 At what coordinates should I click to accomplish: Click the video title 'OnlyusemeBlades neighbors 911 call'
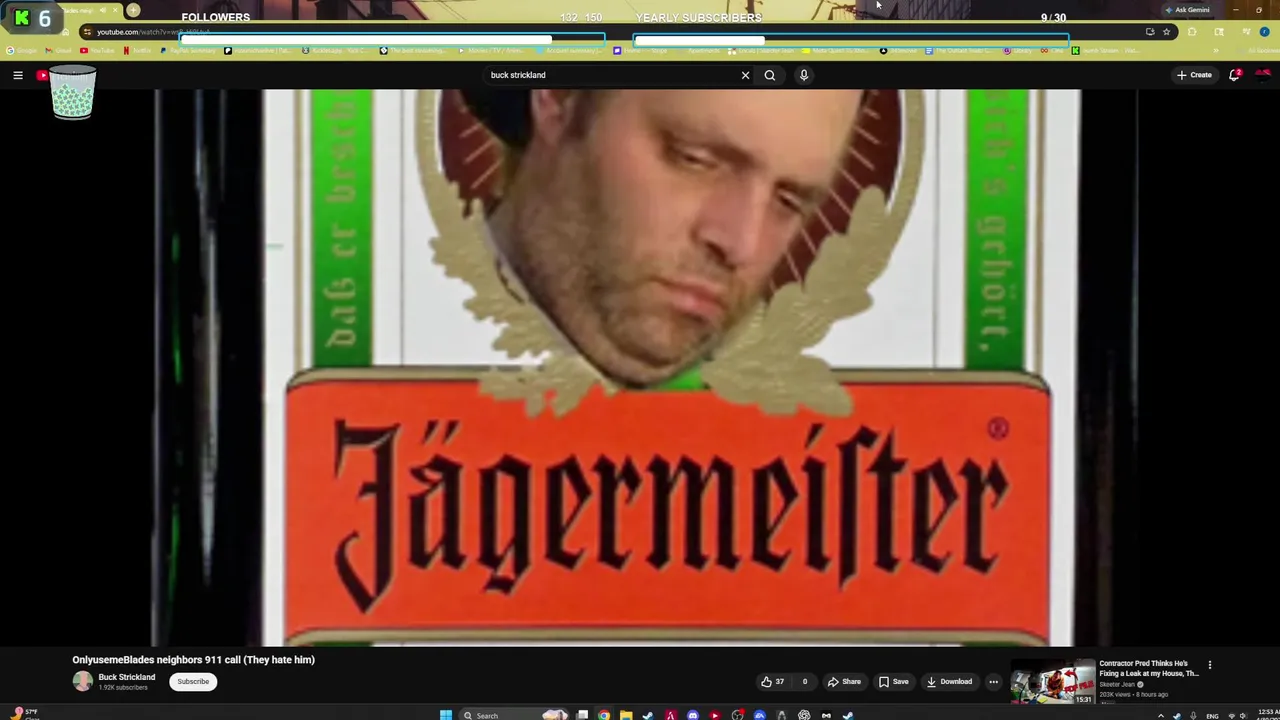coord(193,660)
